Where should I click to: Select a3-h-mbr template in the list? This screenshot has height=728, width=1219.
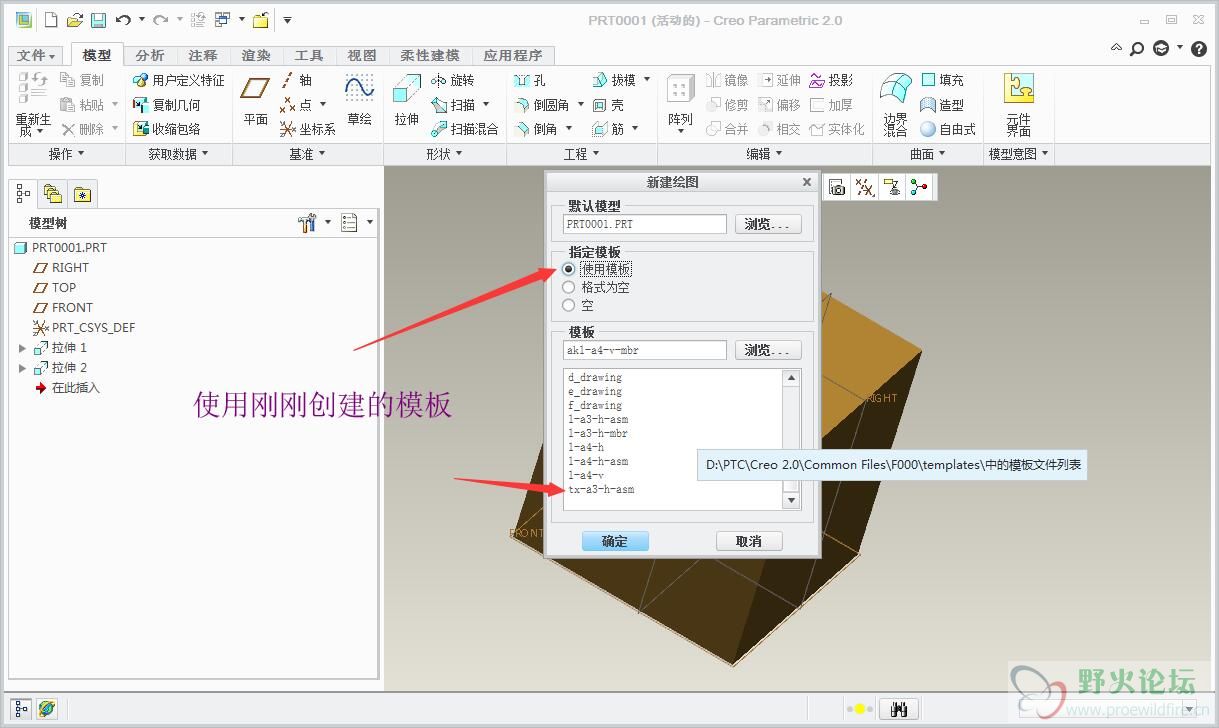tap(598, 433)
